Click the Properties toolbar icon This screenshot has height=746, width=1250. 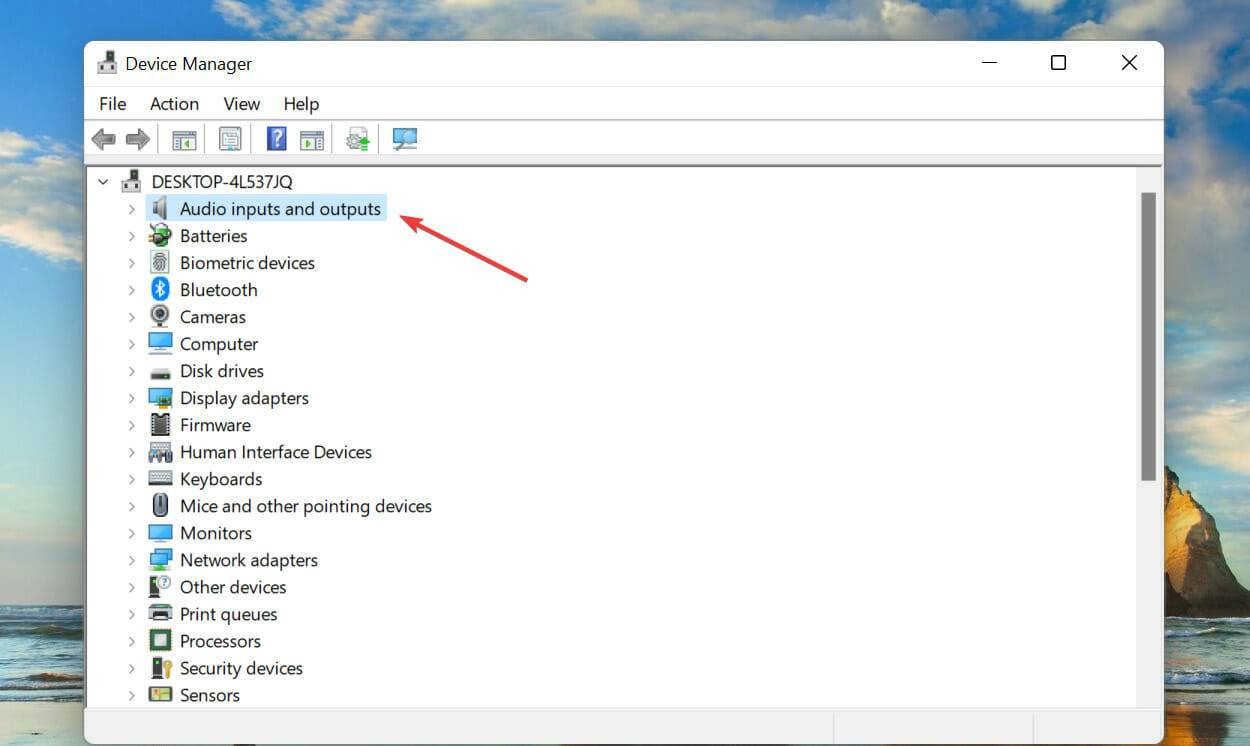coord(230,139)
